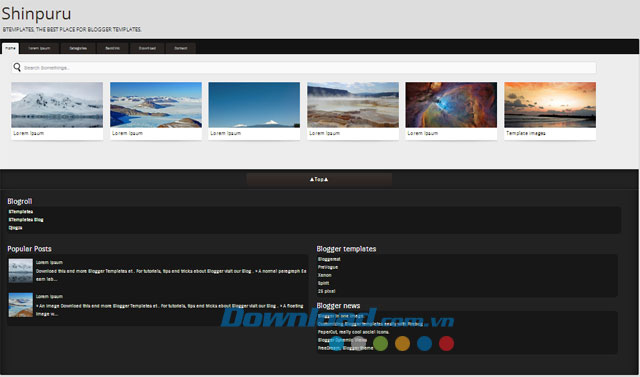Viewport: 640px width, 377px height.
Task: Click the green circle icon
Action: [380, 344]
